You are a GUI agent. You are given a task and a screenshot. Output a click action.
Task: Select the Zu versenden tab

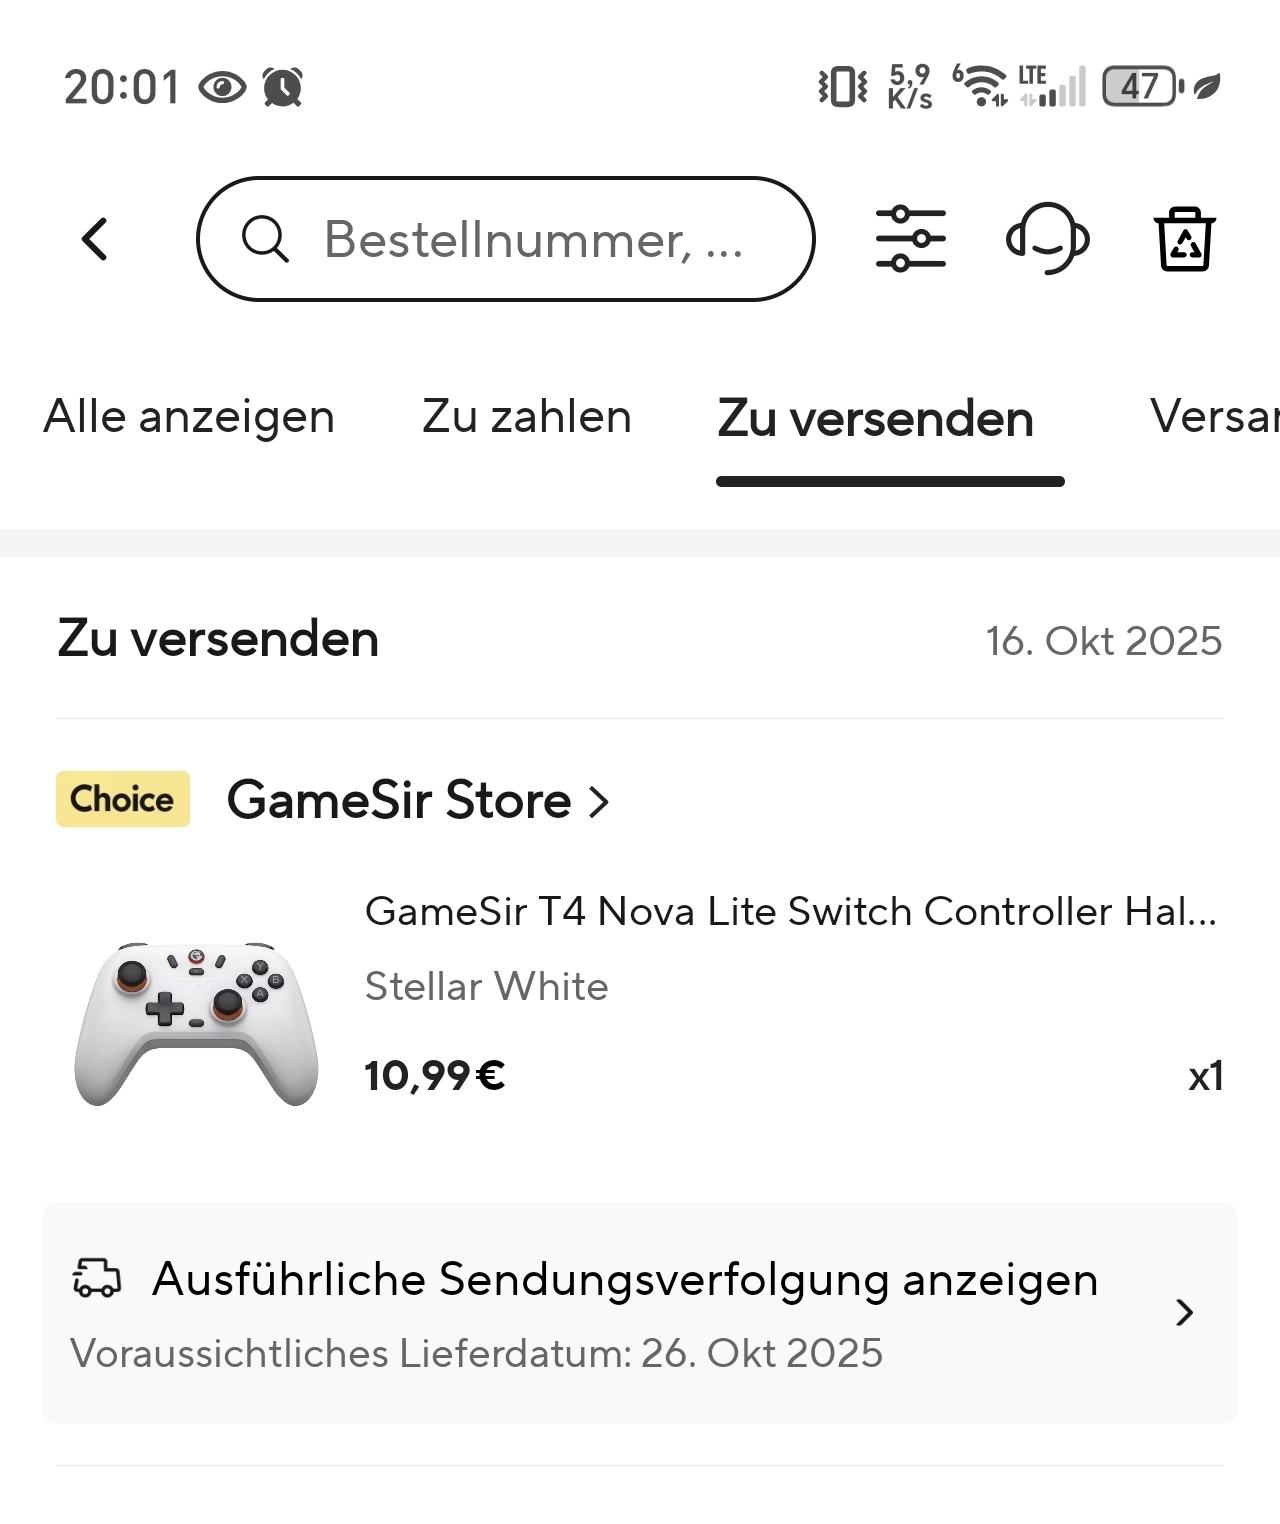876,419
